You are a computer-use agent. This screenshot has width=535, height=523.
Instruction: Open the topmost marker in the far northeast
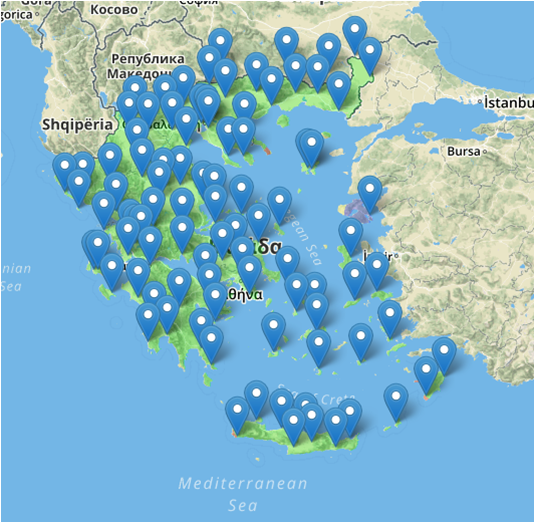click(355, 35)
